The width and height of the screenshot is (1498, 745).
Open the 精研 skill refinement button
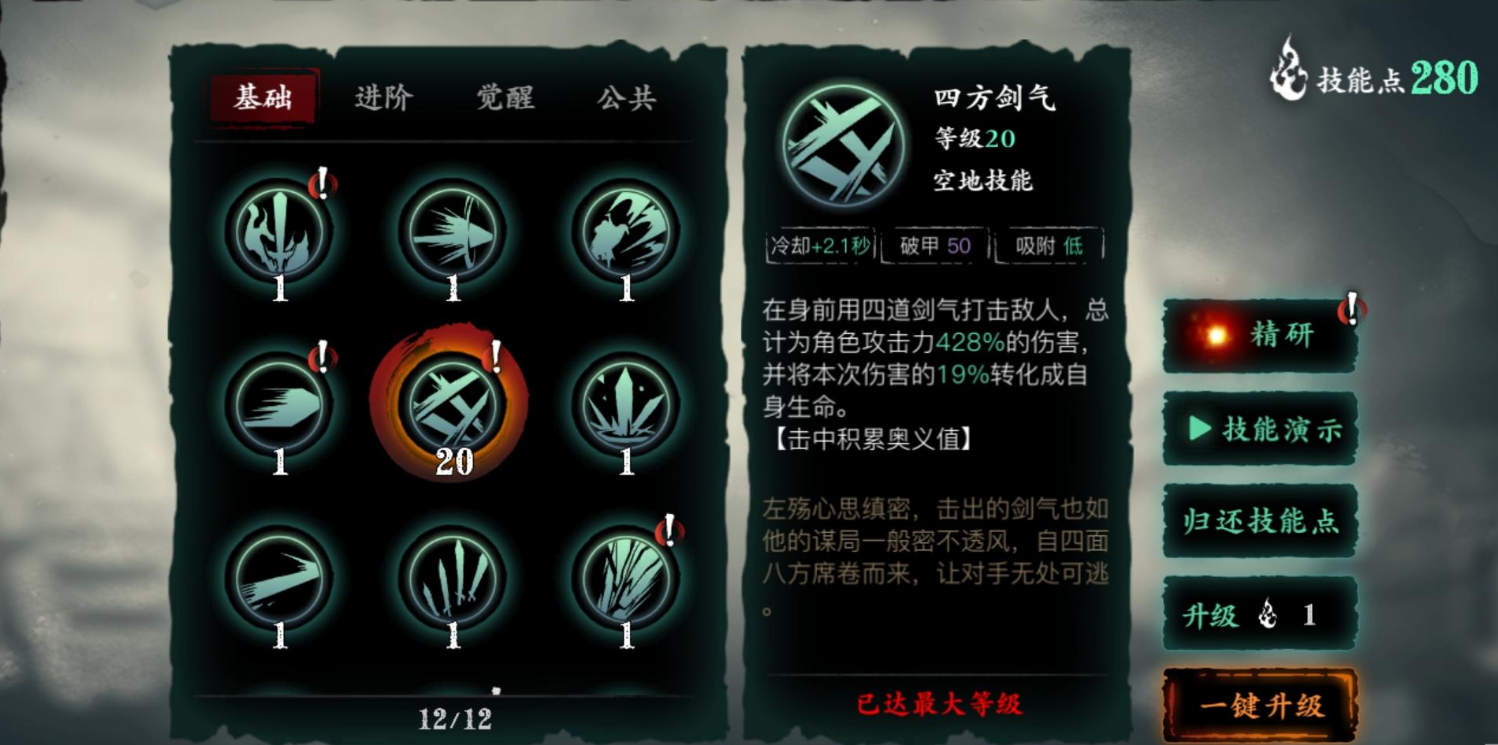point(1260,336)
